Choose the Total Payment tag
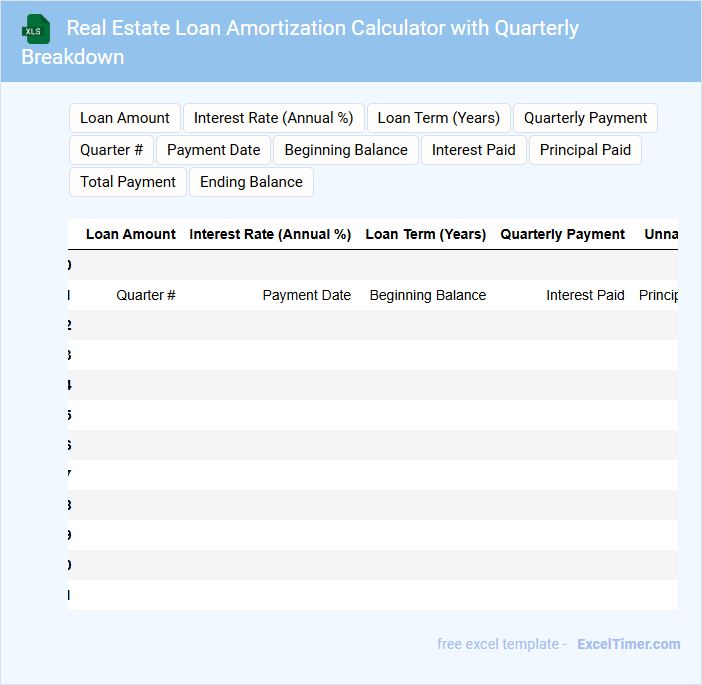 [128, 182]
